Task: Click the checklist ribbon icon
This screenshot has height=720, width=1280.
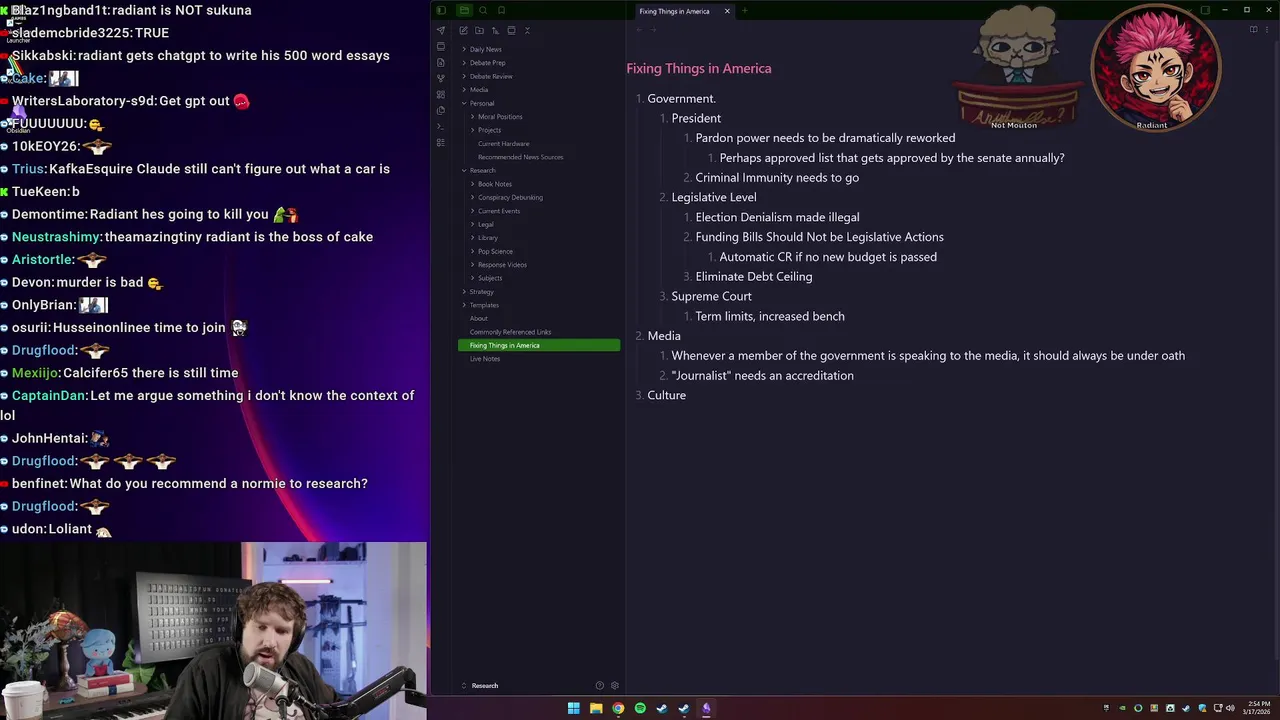Action: point(441,143)
